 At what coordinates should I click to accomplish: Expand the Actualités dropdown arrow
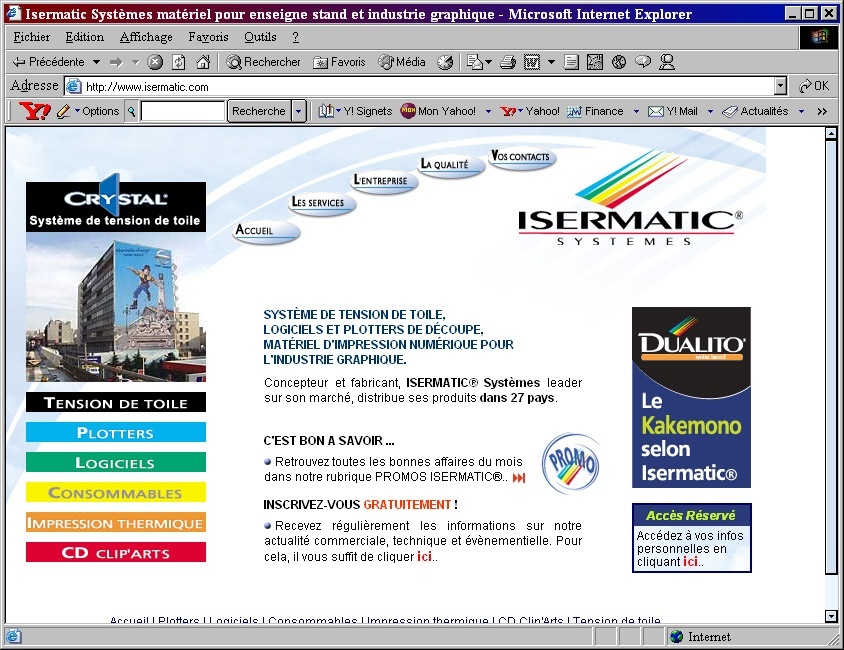tap(801, 111)
